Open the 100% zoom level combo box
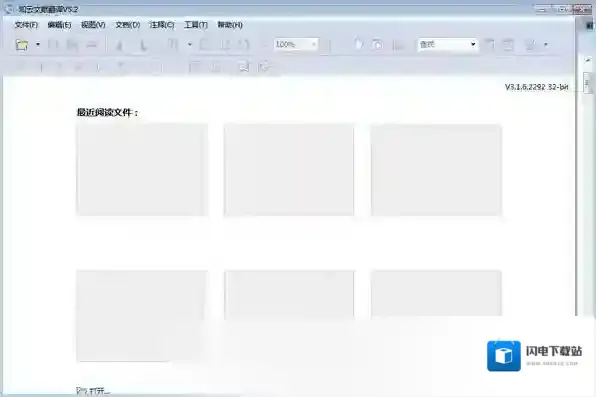This screenshot has width=596, height=397. click(296, 44)
